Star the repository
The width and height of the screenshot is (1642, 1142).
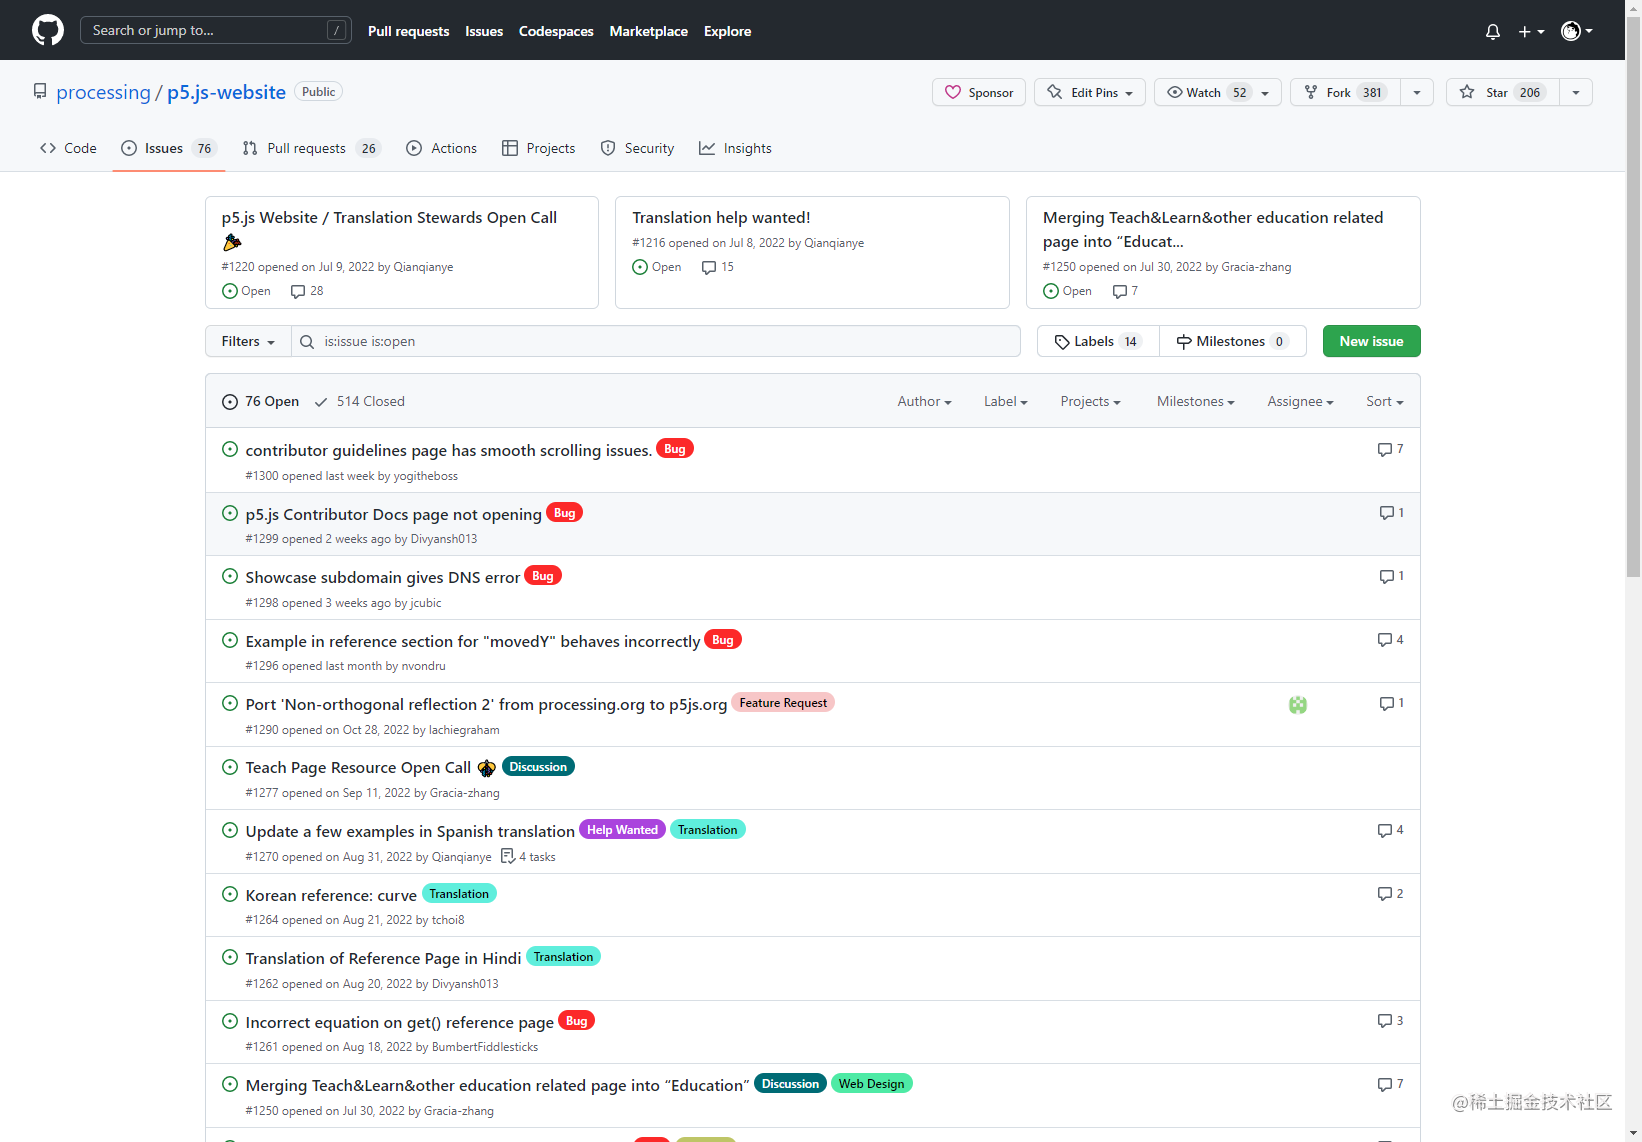(x=1502, y=92)
